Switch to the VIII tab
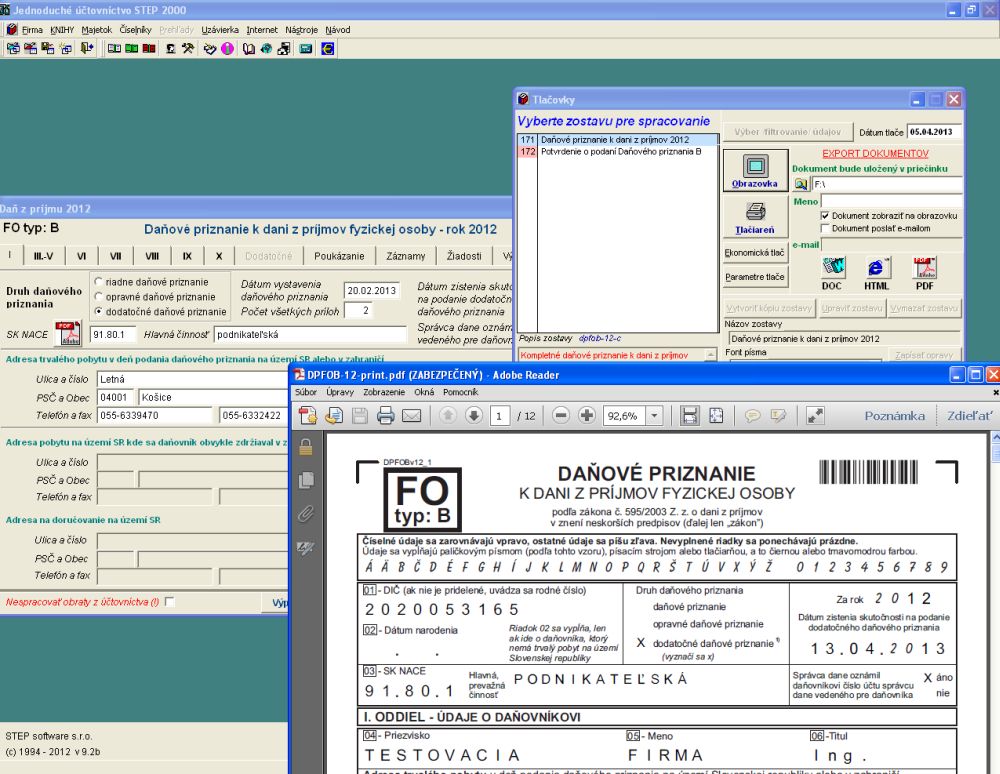Image resolution: width=1000 pixels, height=774 pixels. click(x=152, y=256)
